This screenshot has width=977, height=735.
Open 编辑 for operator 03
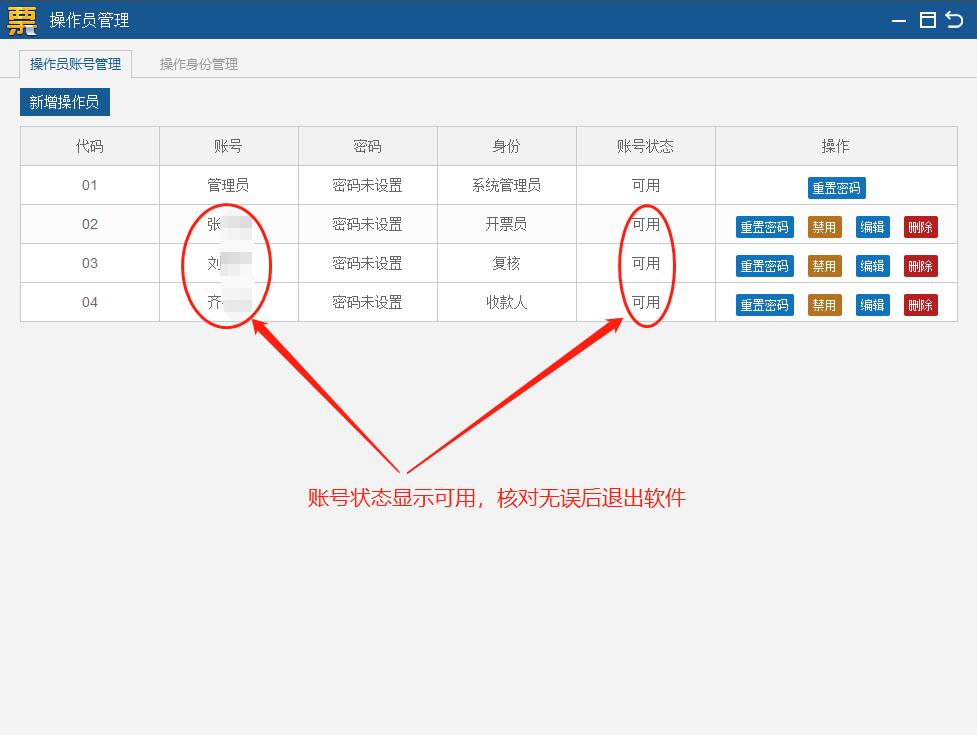pos(871,266)
